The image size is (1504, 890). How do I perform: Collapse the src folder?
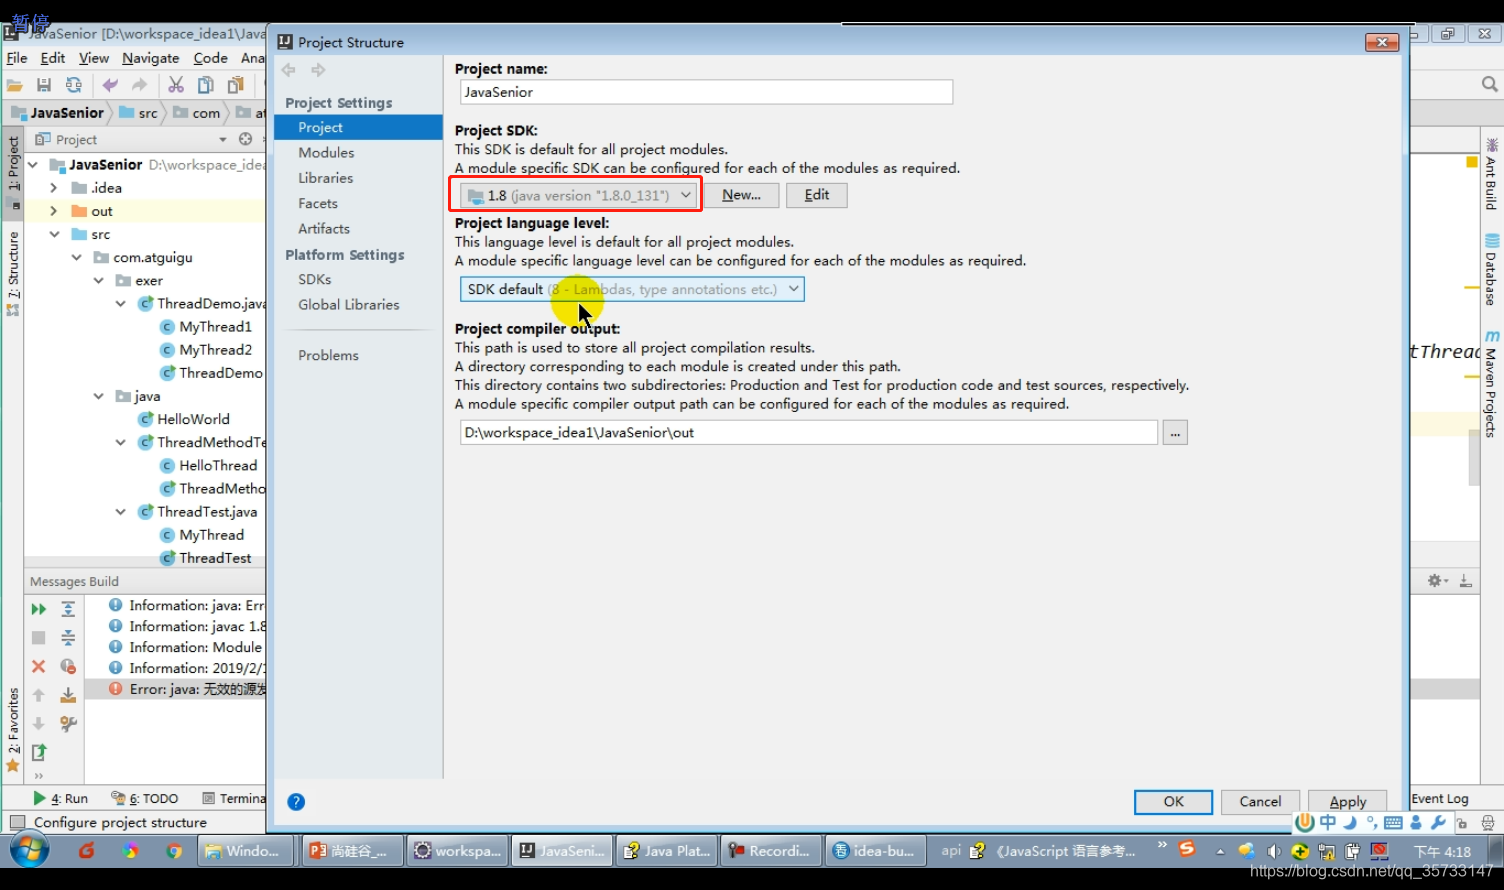[54, 234]
